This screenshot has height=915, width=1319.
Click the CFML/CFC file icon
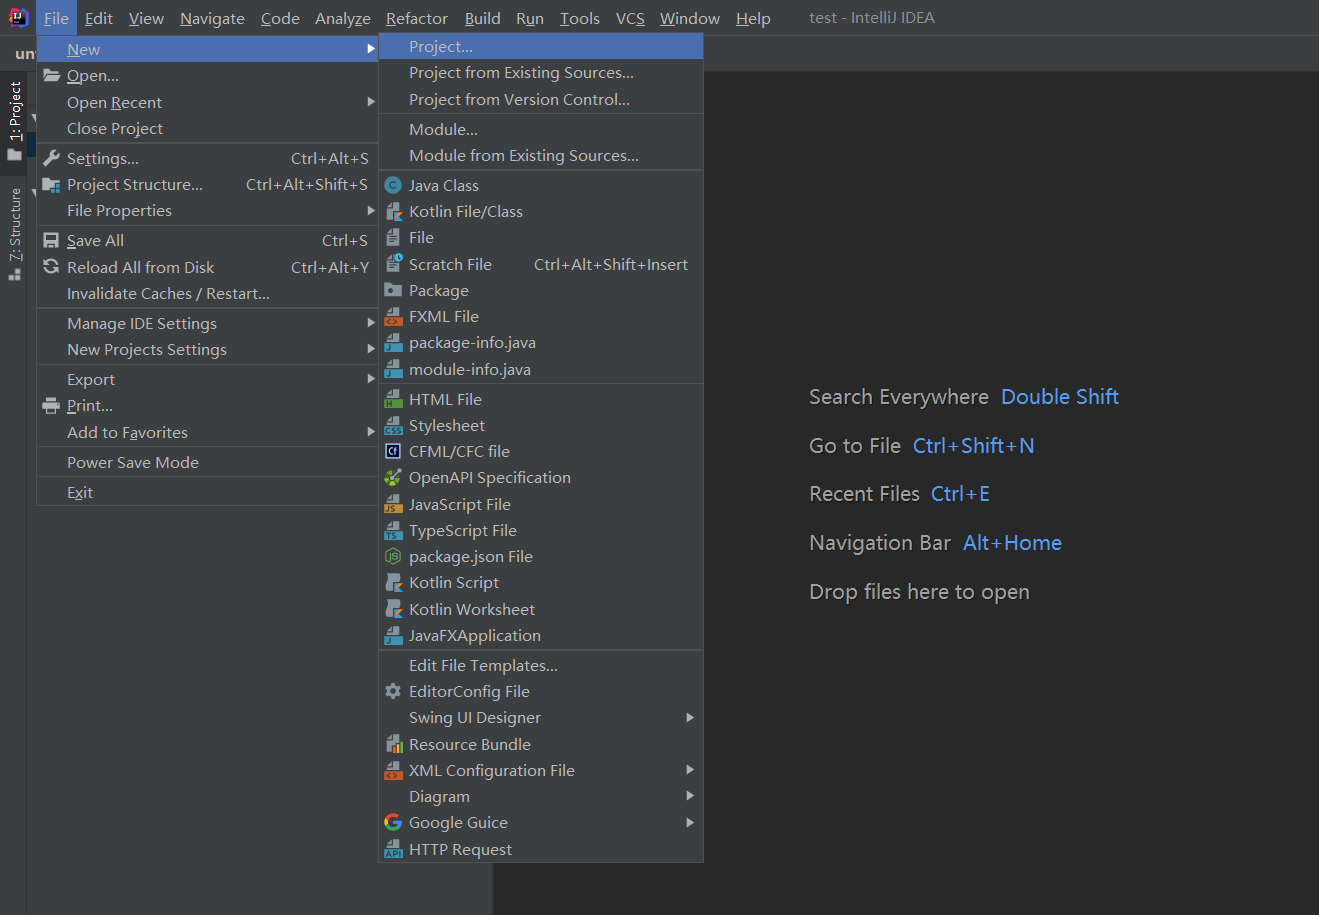click(393, 452)
